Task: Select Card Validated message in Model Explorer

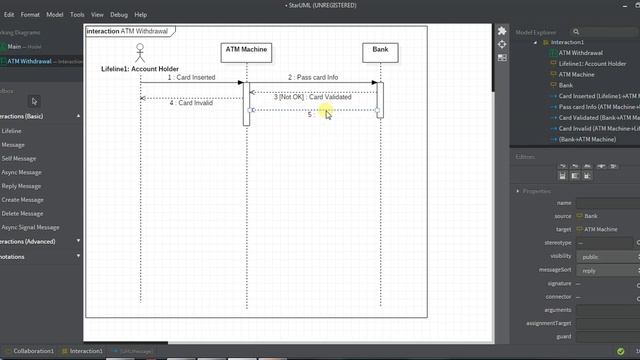Action: click(599, 118)
